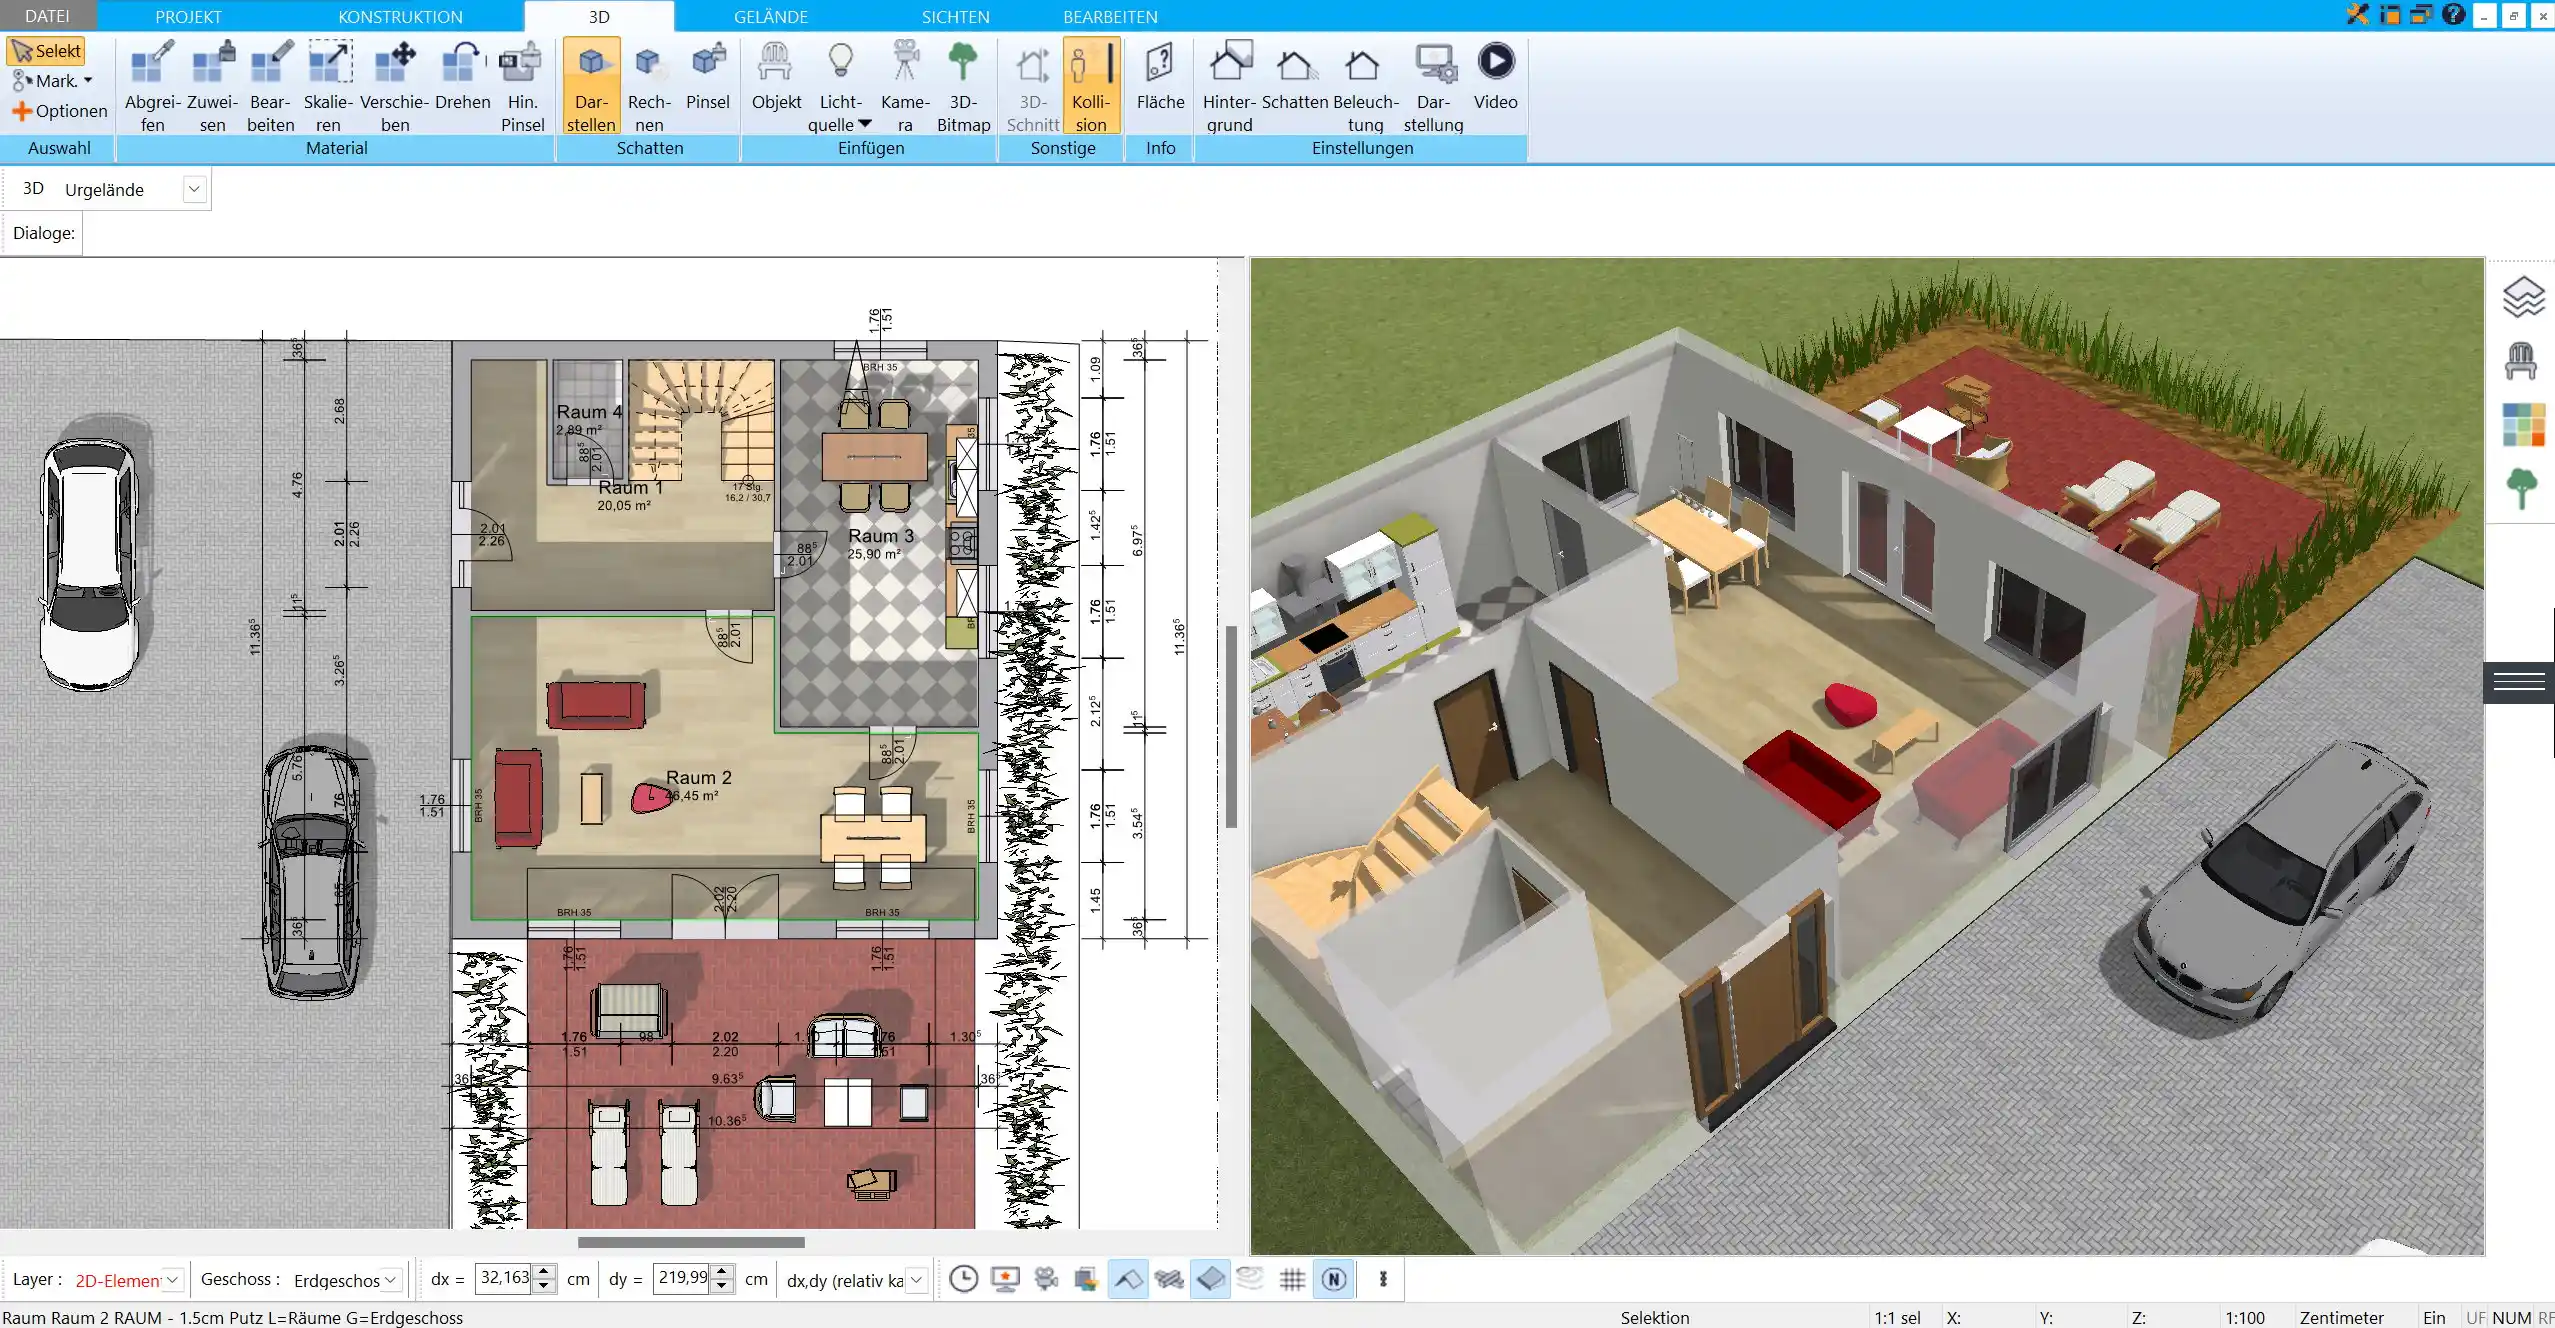Viewport: 2555px width, 1328px height.
Task: Open the Layer dropdown
Action: (x=172, y=1280)
